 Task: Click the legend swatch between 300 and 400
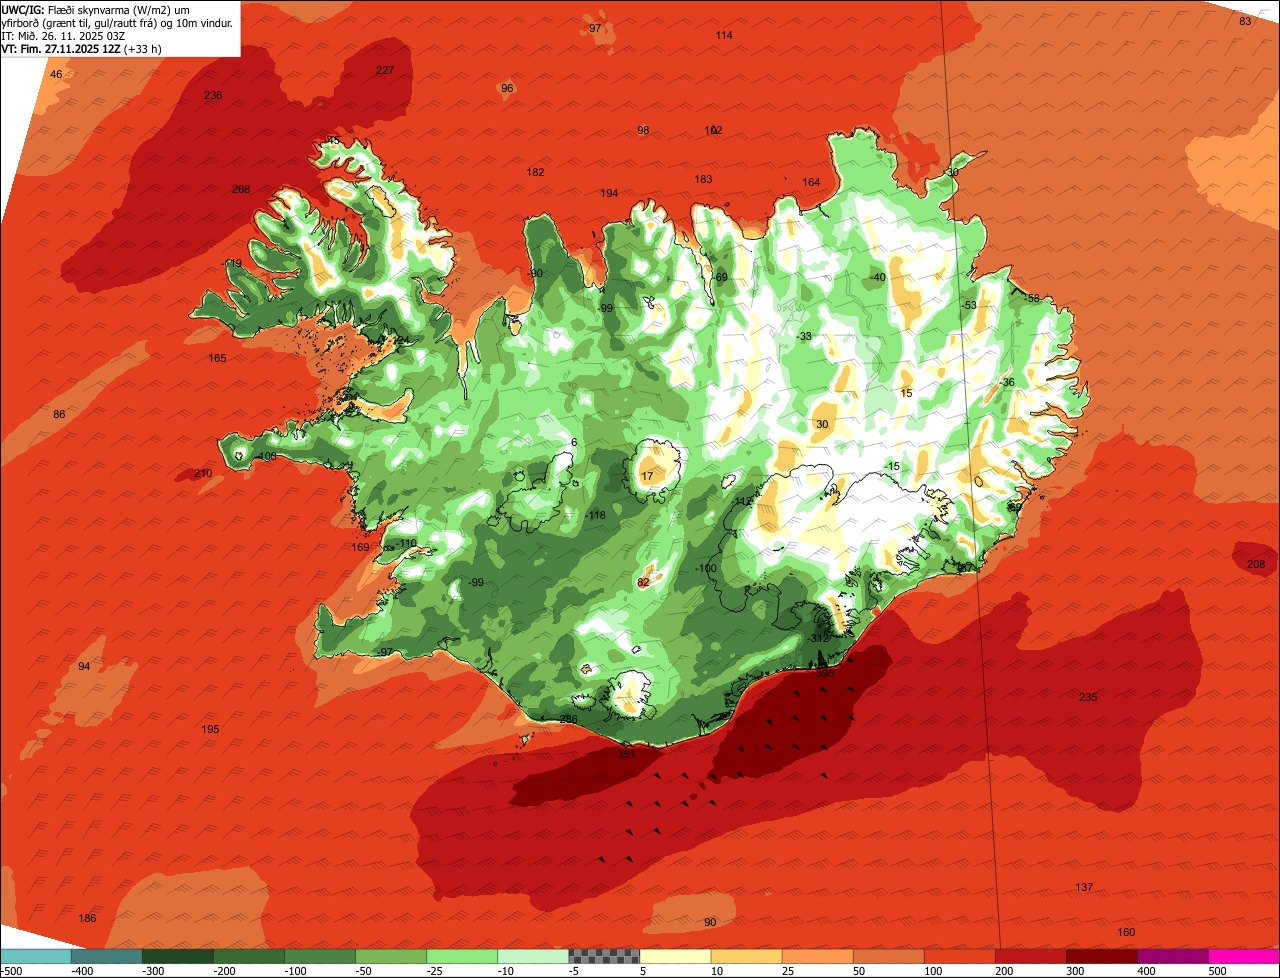click(x=1100, y=956)
